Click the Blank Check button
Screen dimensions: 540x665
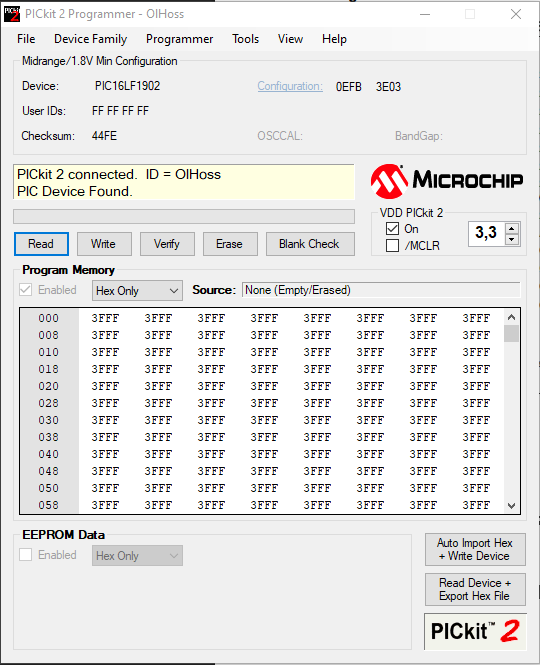310,244
